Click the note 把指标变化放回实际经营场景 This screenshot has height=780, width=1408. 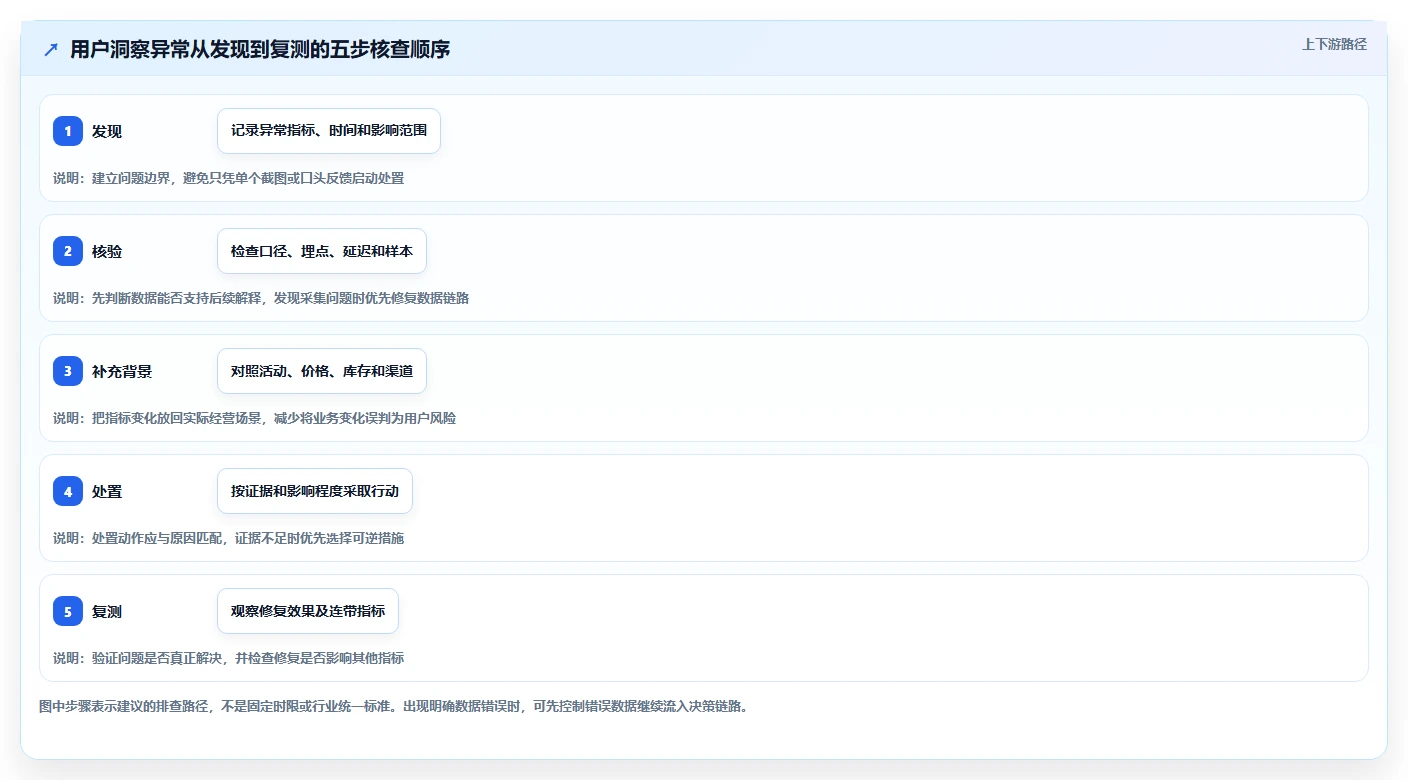coord(254,418)
